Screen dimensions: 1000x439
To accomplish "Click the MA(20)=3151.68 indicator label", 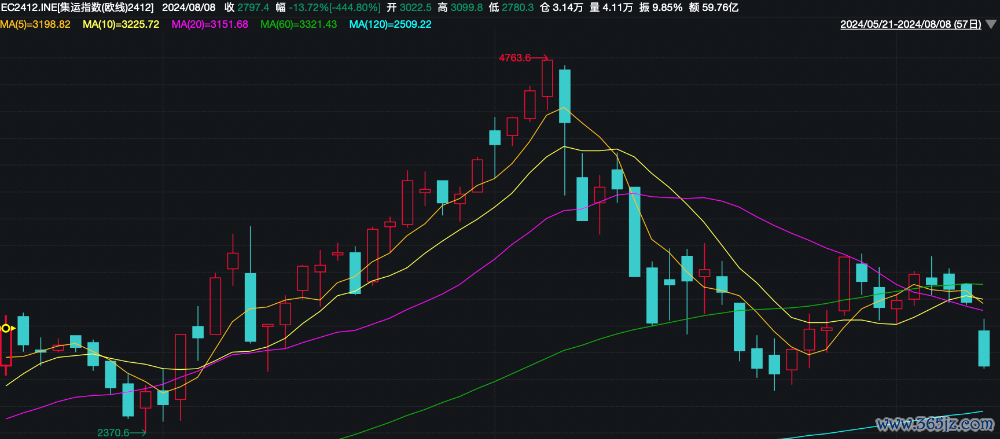I will (210, 25).
